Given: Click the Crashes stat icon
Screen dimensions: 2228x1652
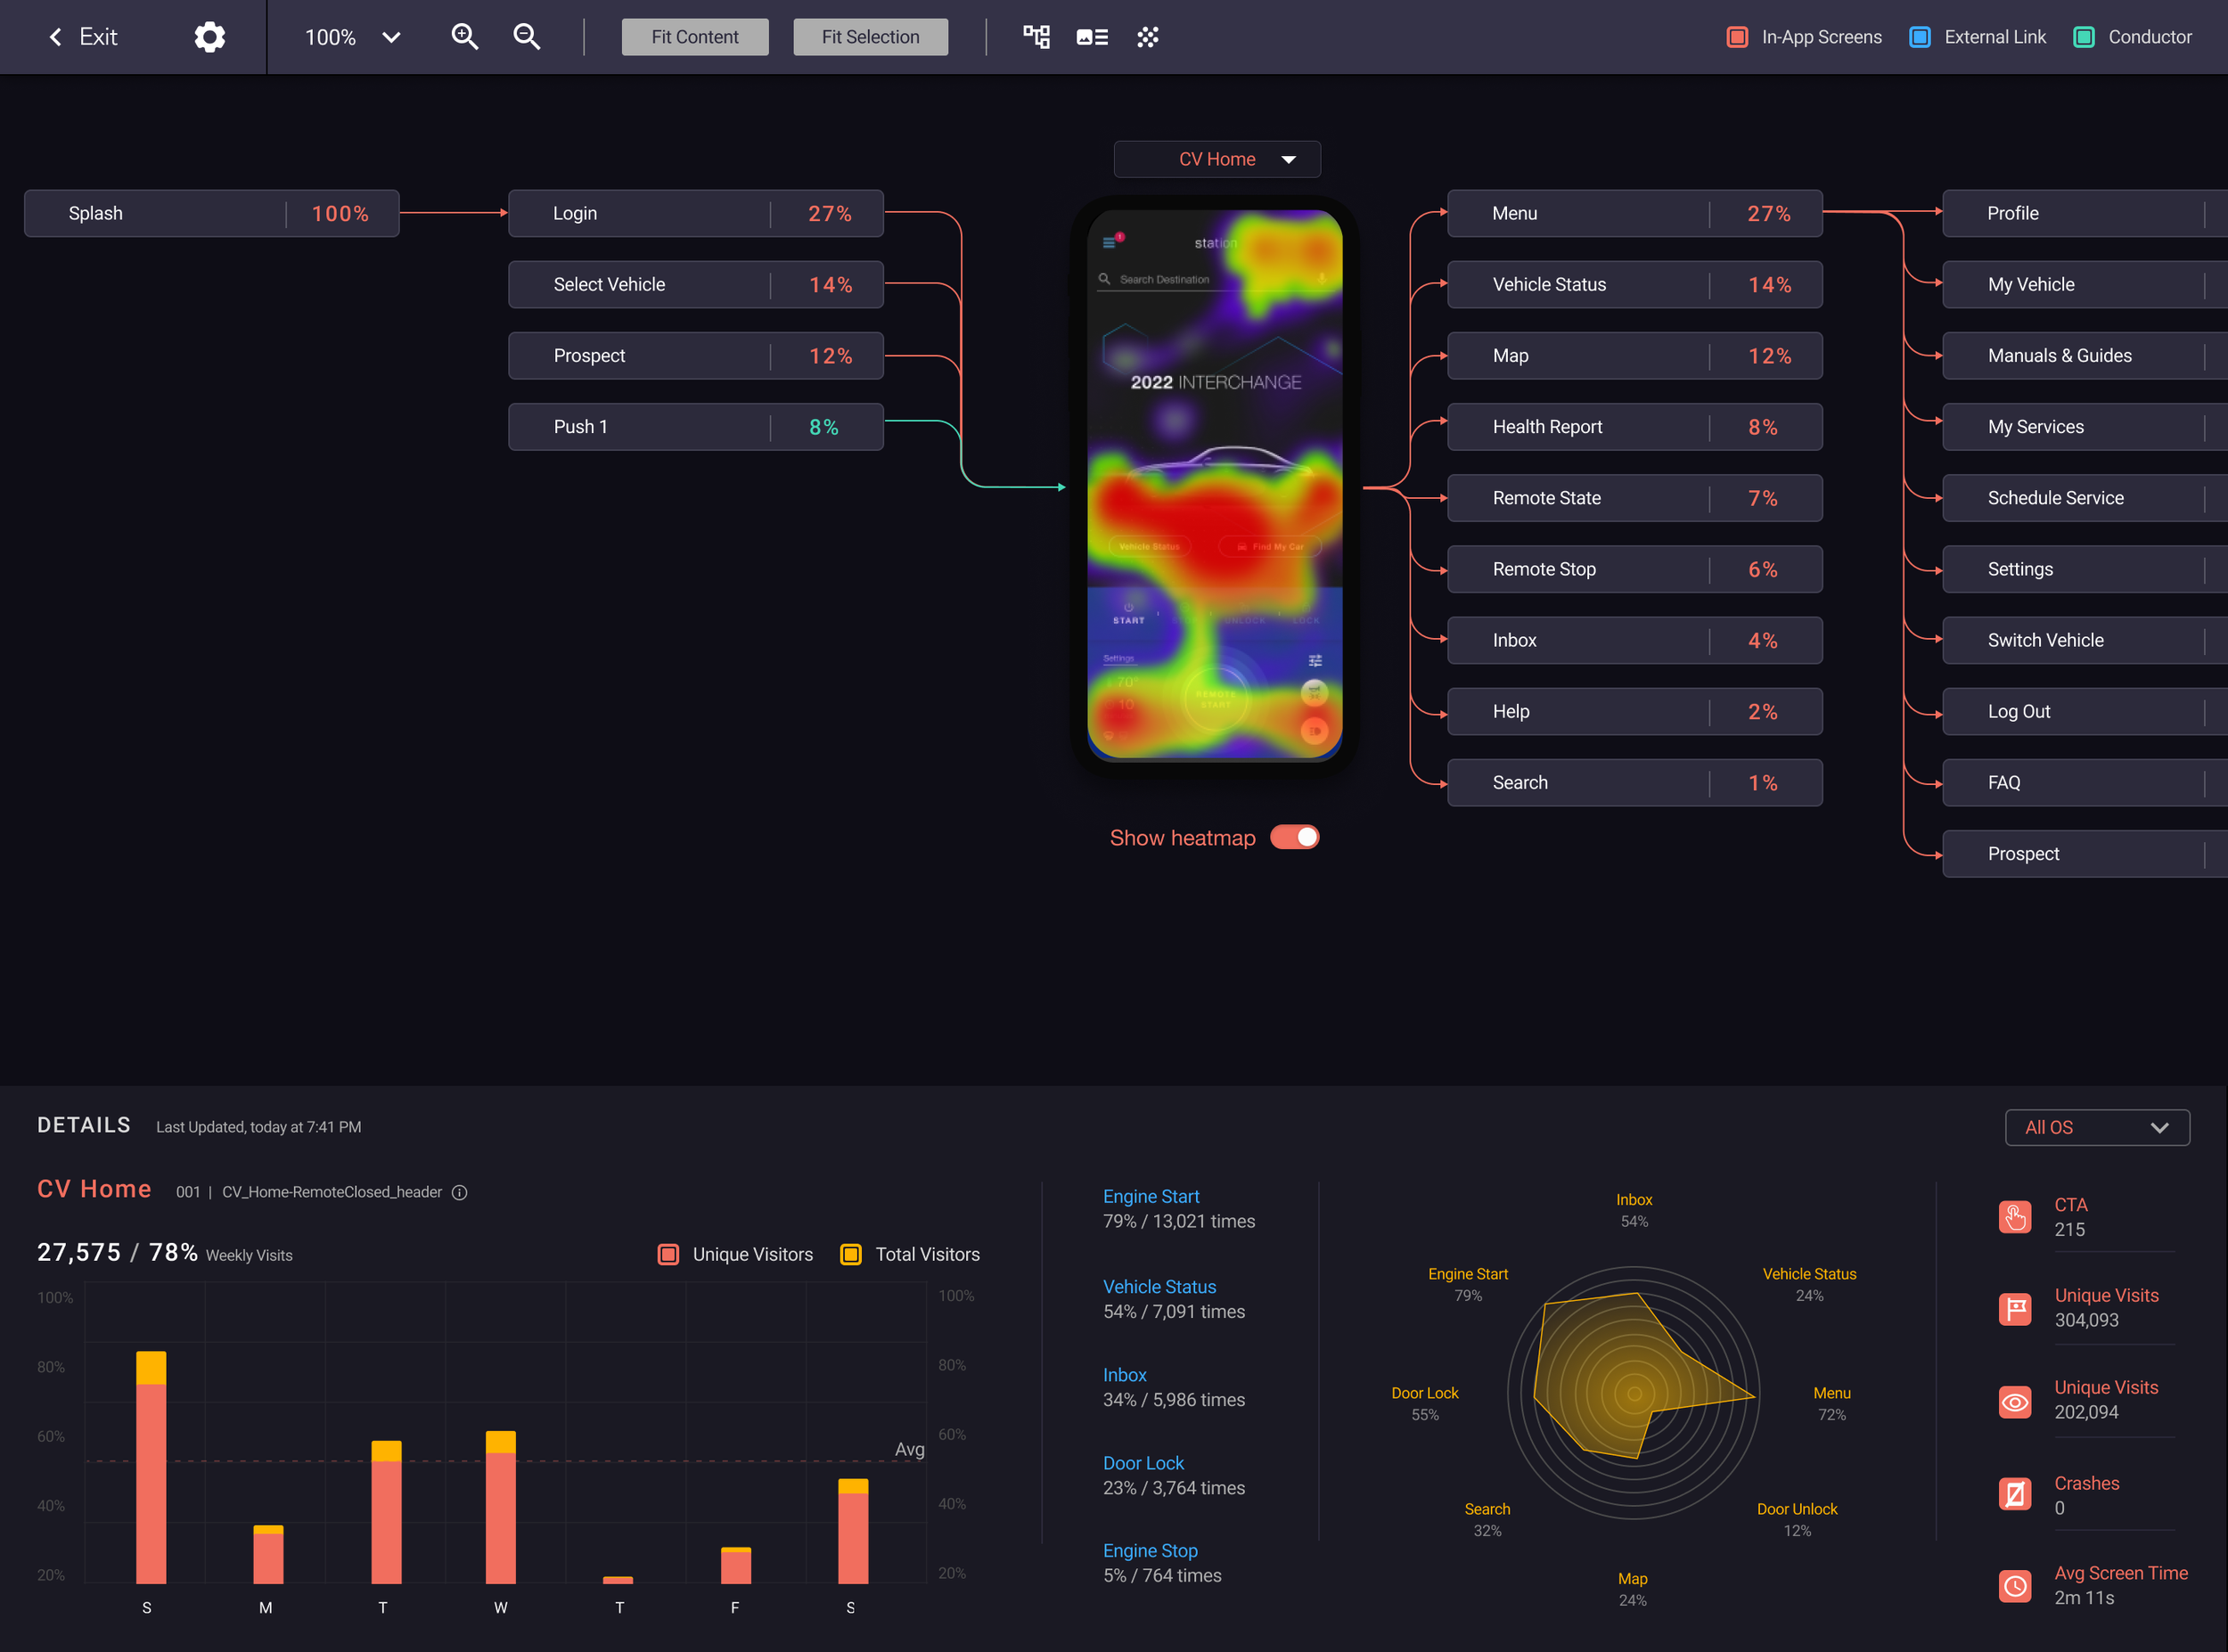Looking at the screenshot, I should (2014, 1494).
